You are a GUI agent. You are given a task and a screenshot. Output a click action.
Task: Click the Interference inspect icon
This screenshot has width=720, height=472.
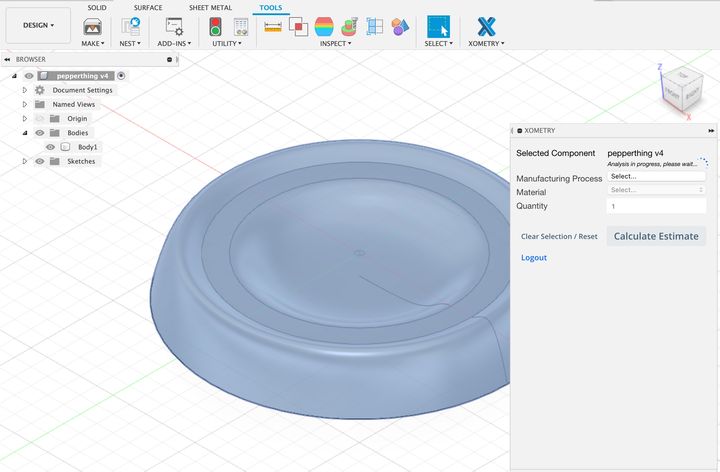coord(298,26)
